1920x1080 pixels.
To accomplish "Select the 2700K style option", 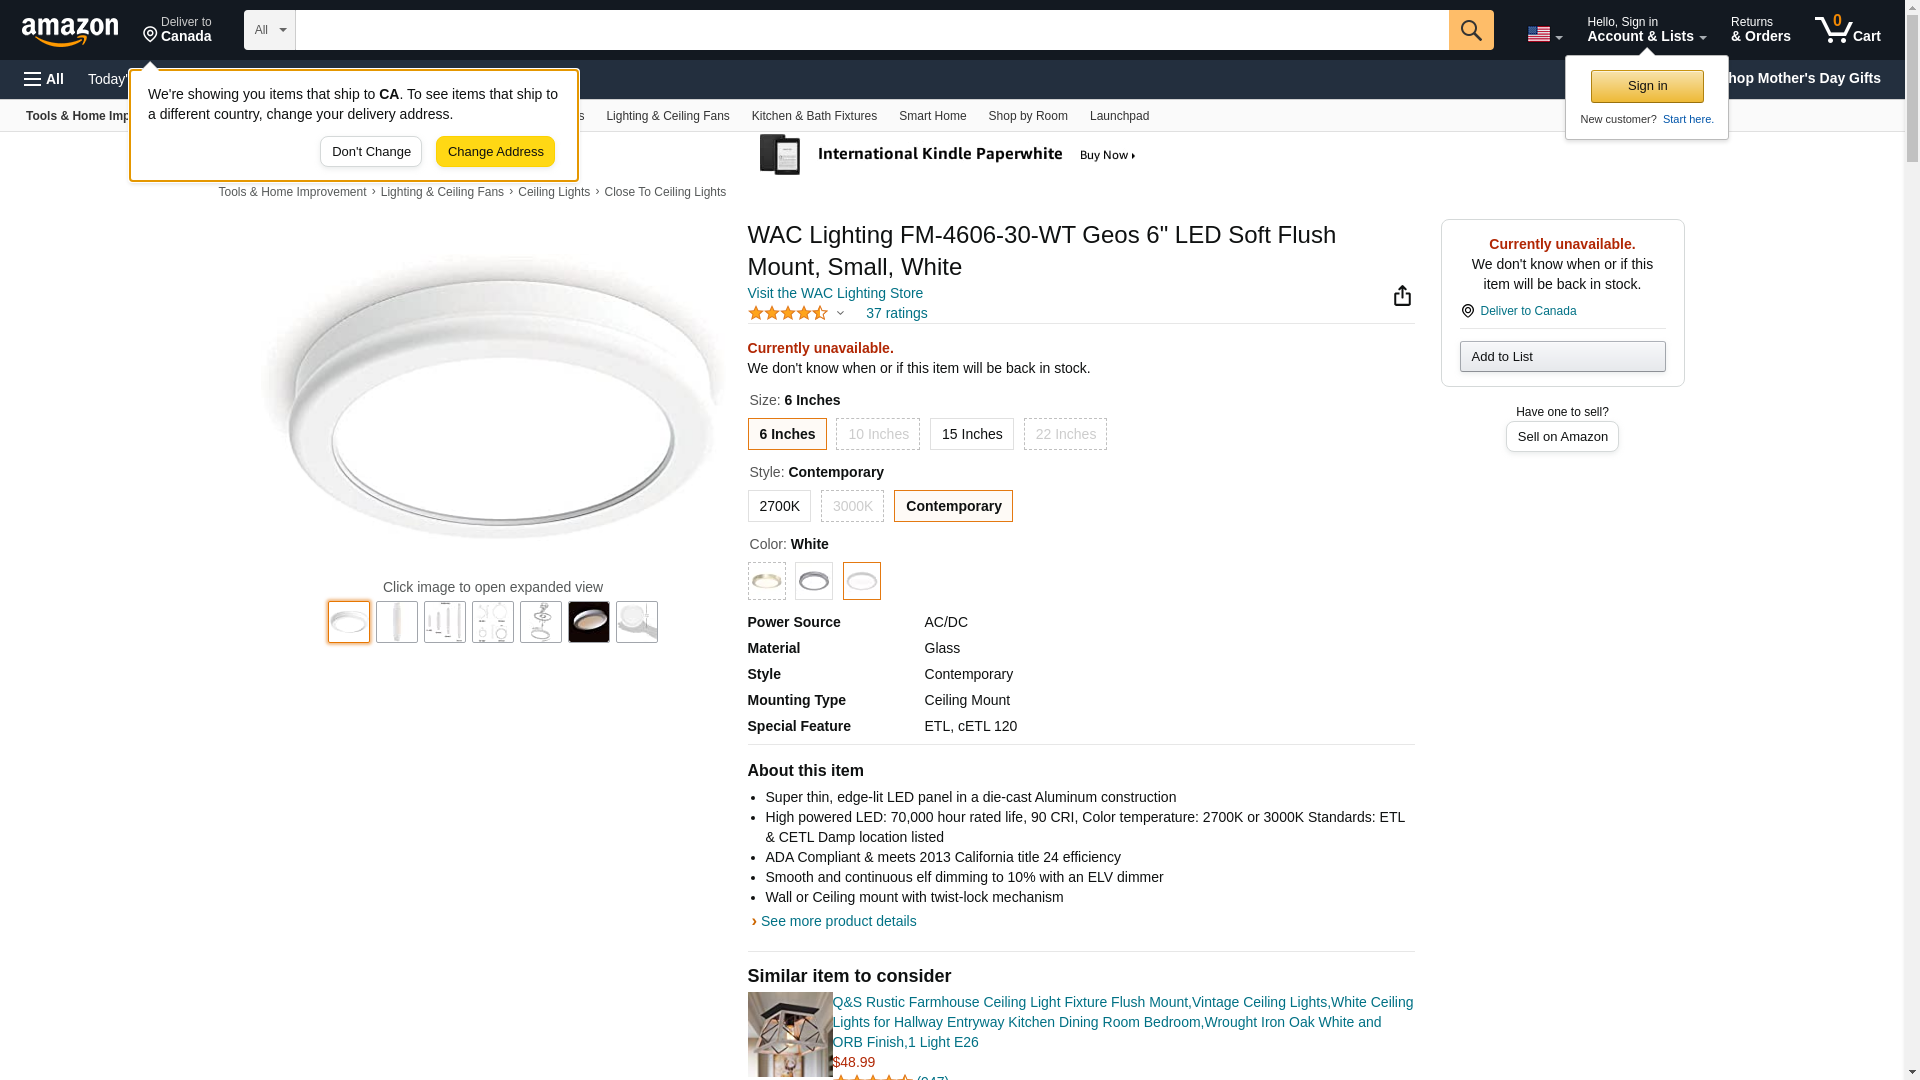I will pyautogui.click(x=779, y=506).
